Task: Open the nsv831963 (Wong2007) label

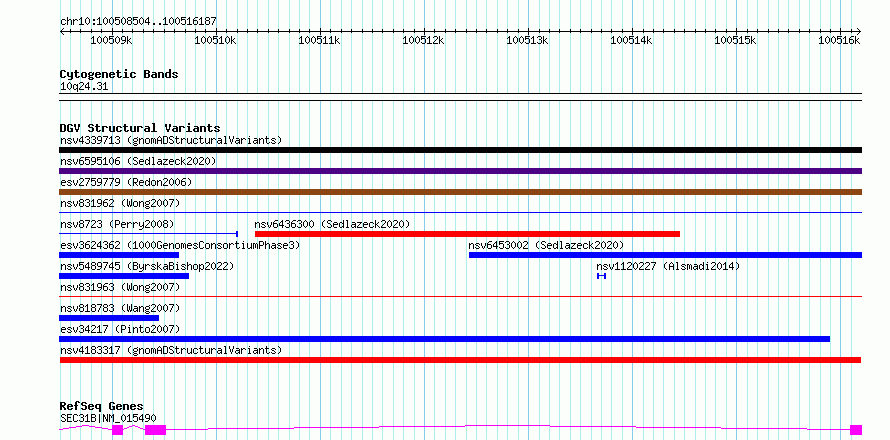Action: [120, 287]
